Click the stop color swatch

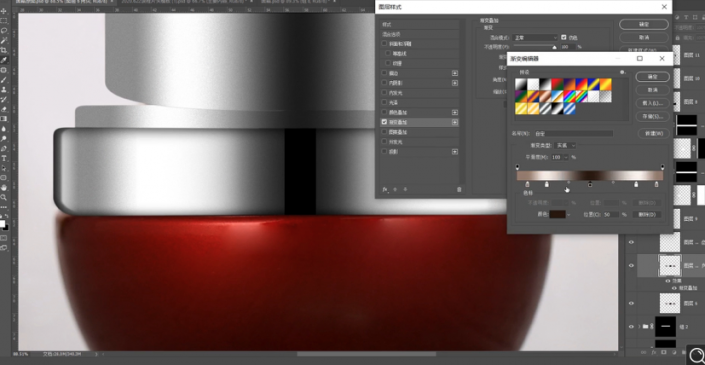coord(558,215)
